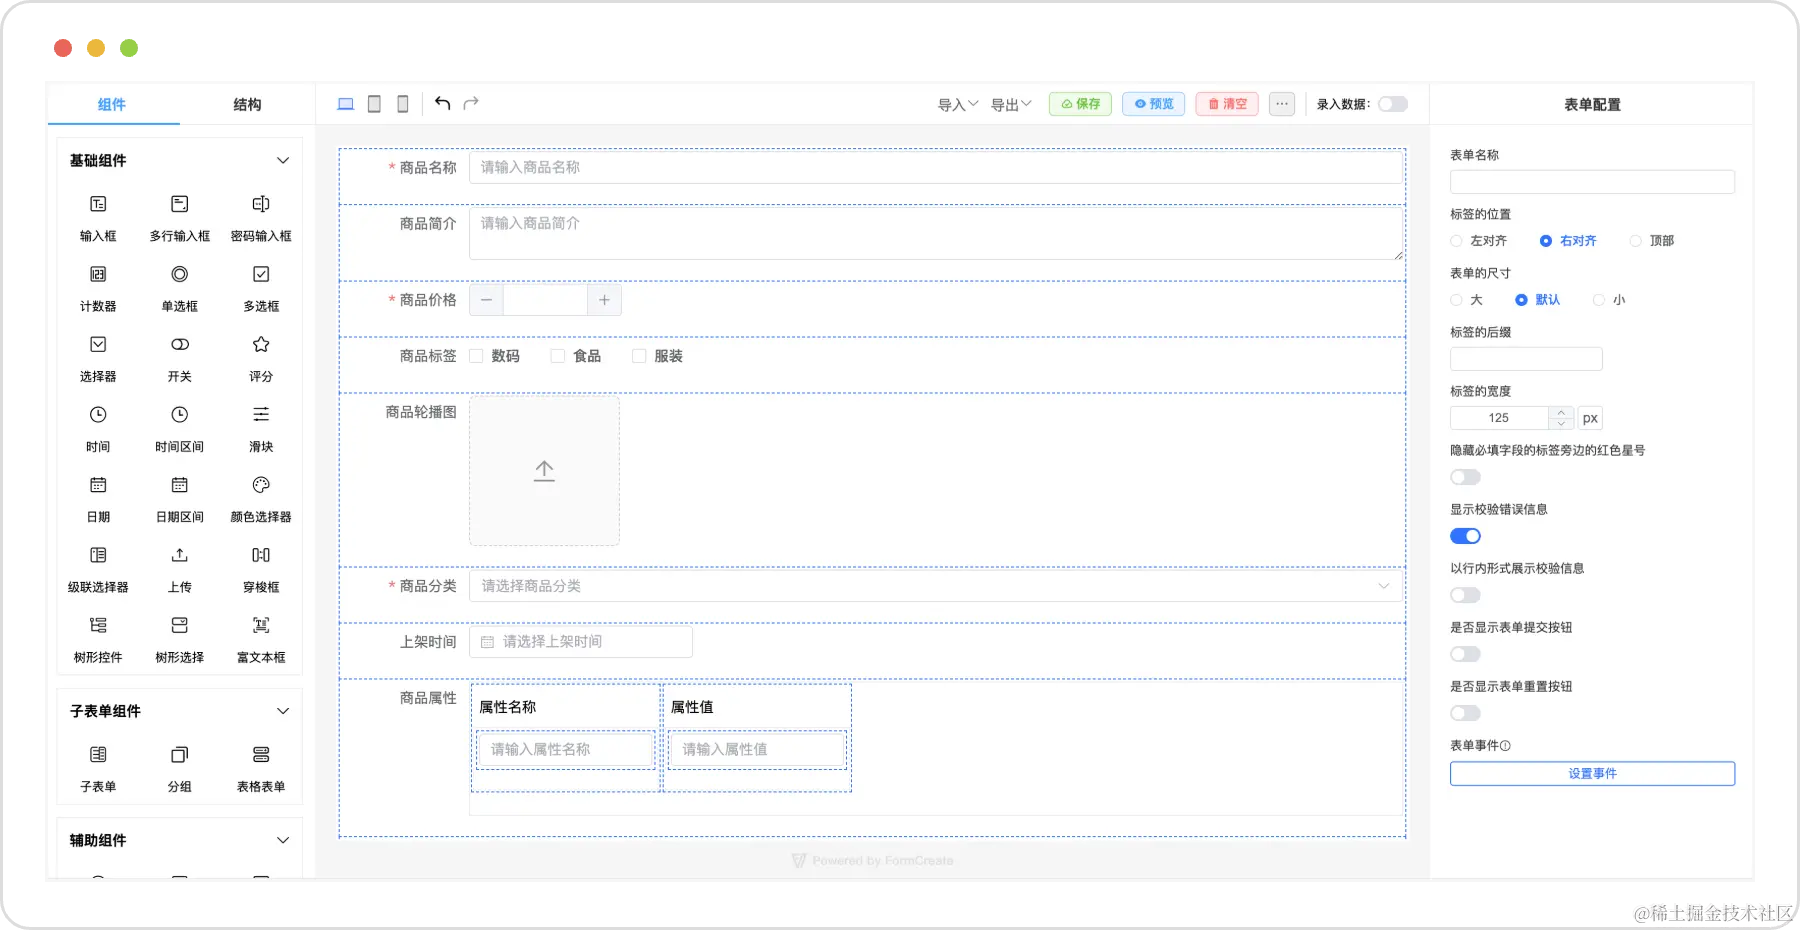This screenshot has width=1800, height=930.
Task: Select the 级联选择器 cascader component
Action: pyautogui.click(x=98, y=569)
